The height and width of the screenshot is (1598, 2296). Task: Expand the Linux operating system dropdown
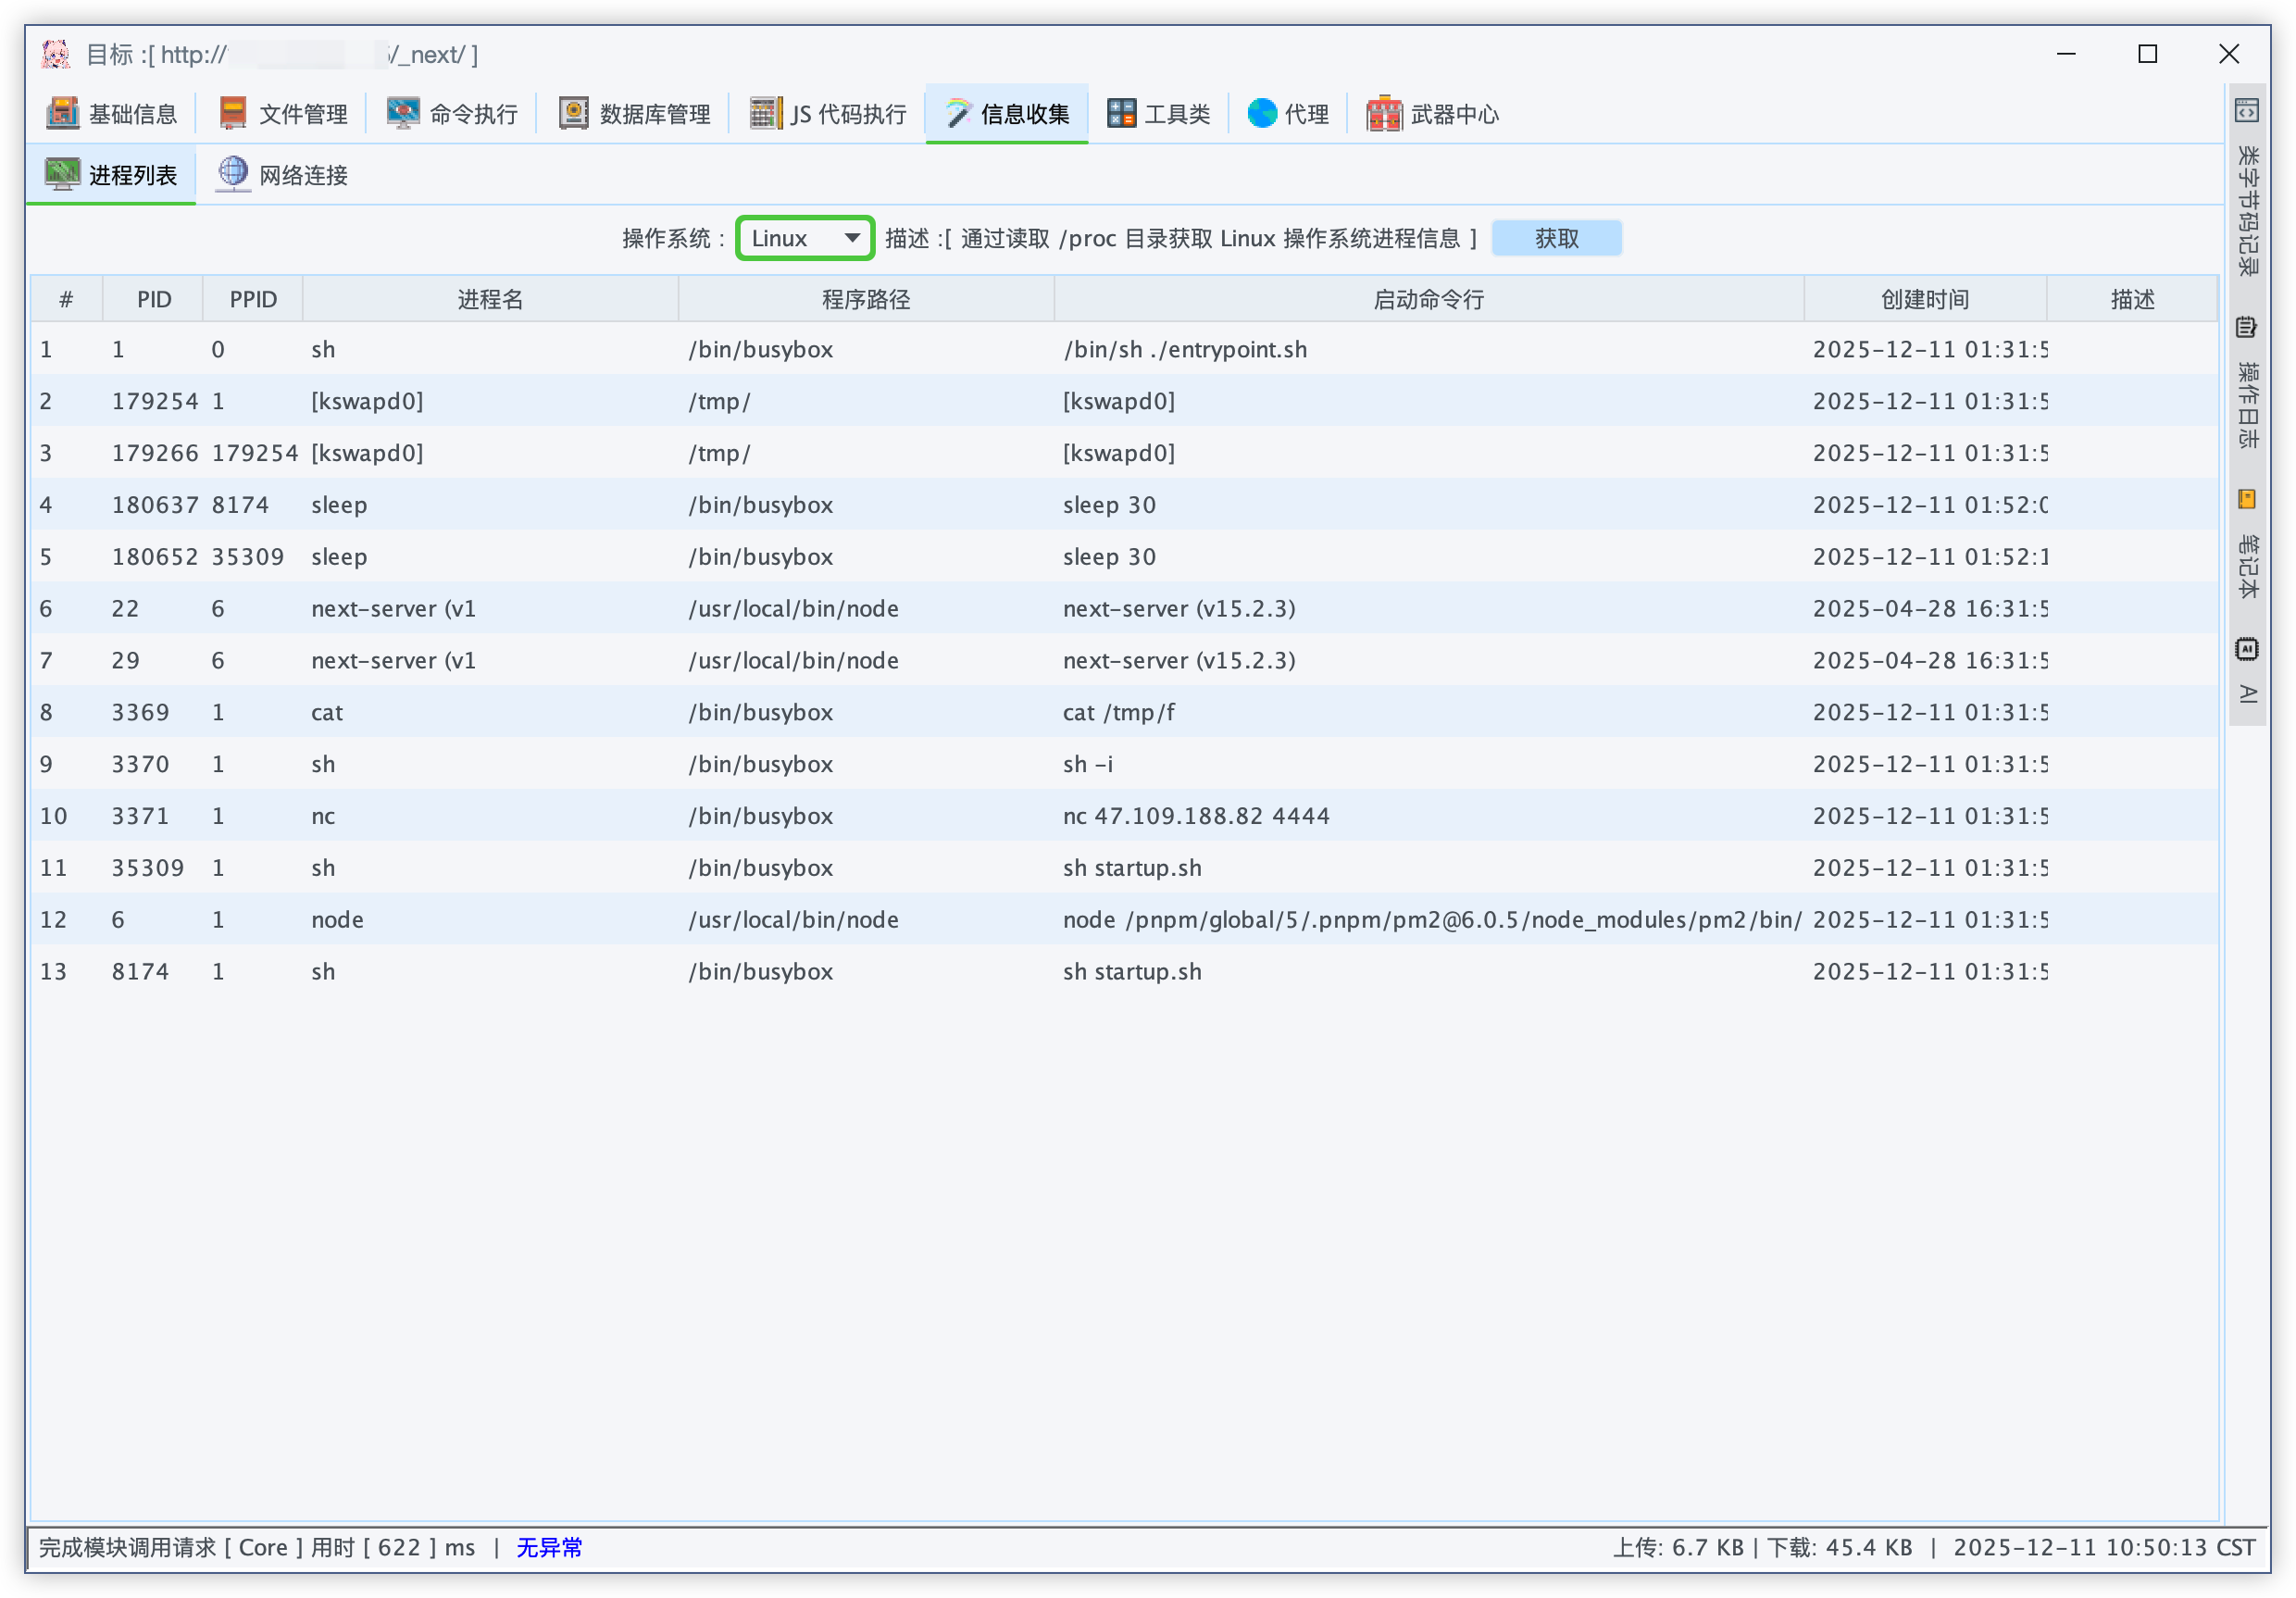tap(805, 238)
